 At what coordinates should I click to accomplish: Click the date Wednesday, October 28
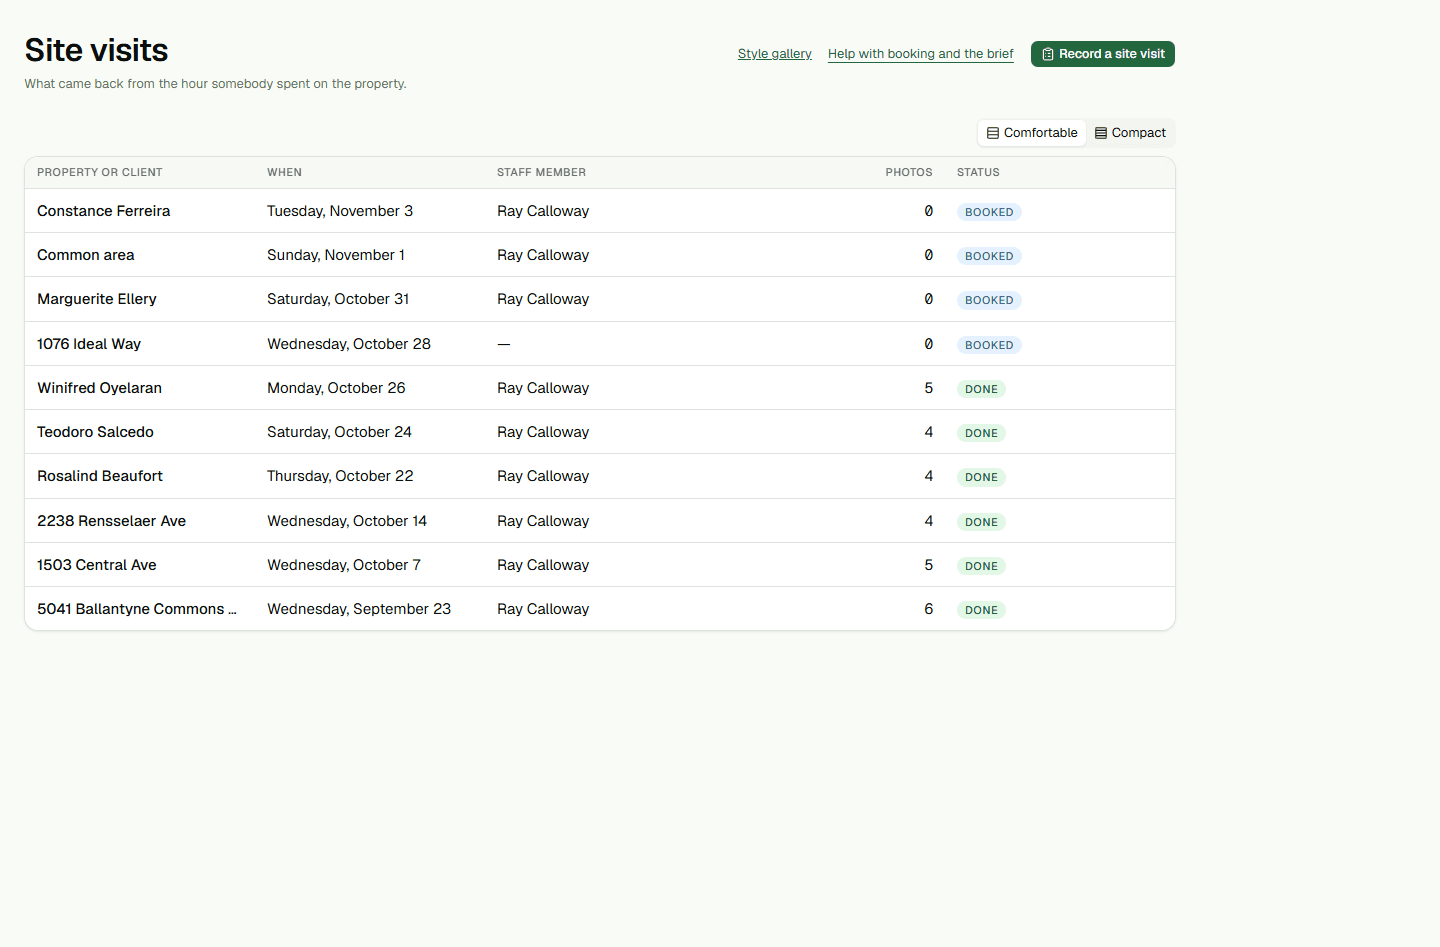[349, 344]
